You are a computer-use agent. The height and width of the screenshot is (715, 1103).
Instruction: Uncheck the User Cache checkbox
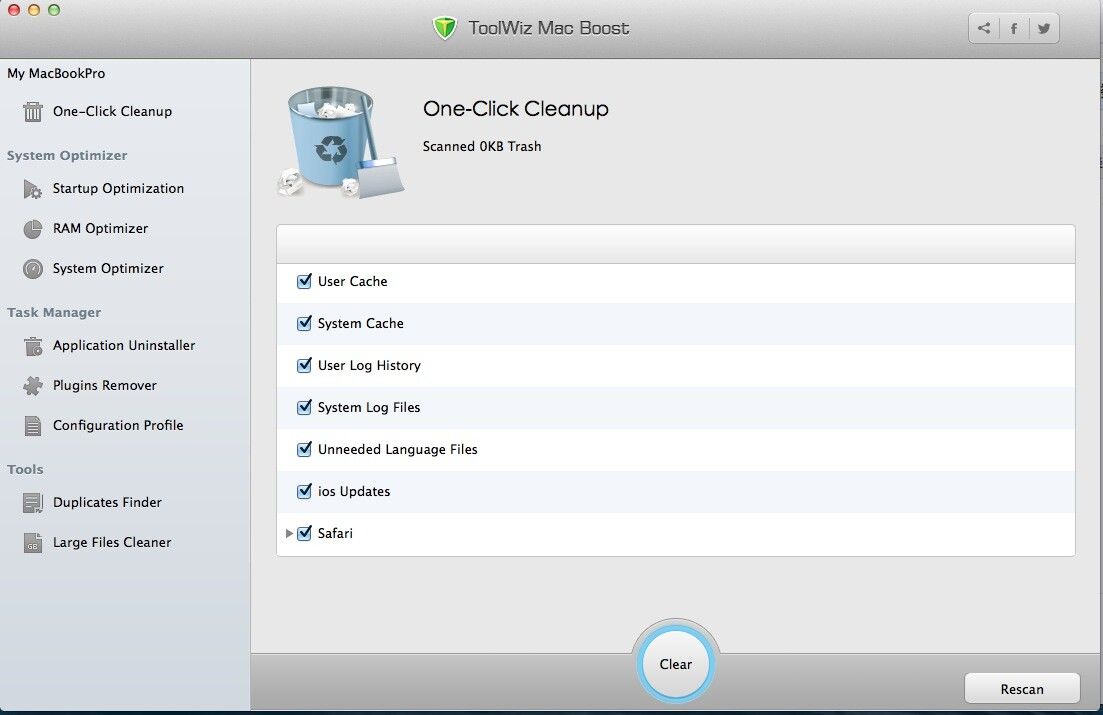tap(305, 281)
